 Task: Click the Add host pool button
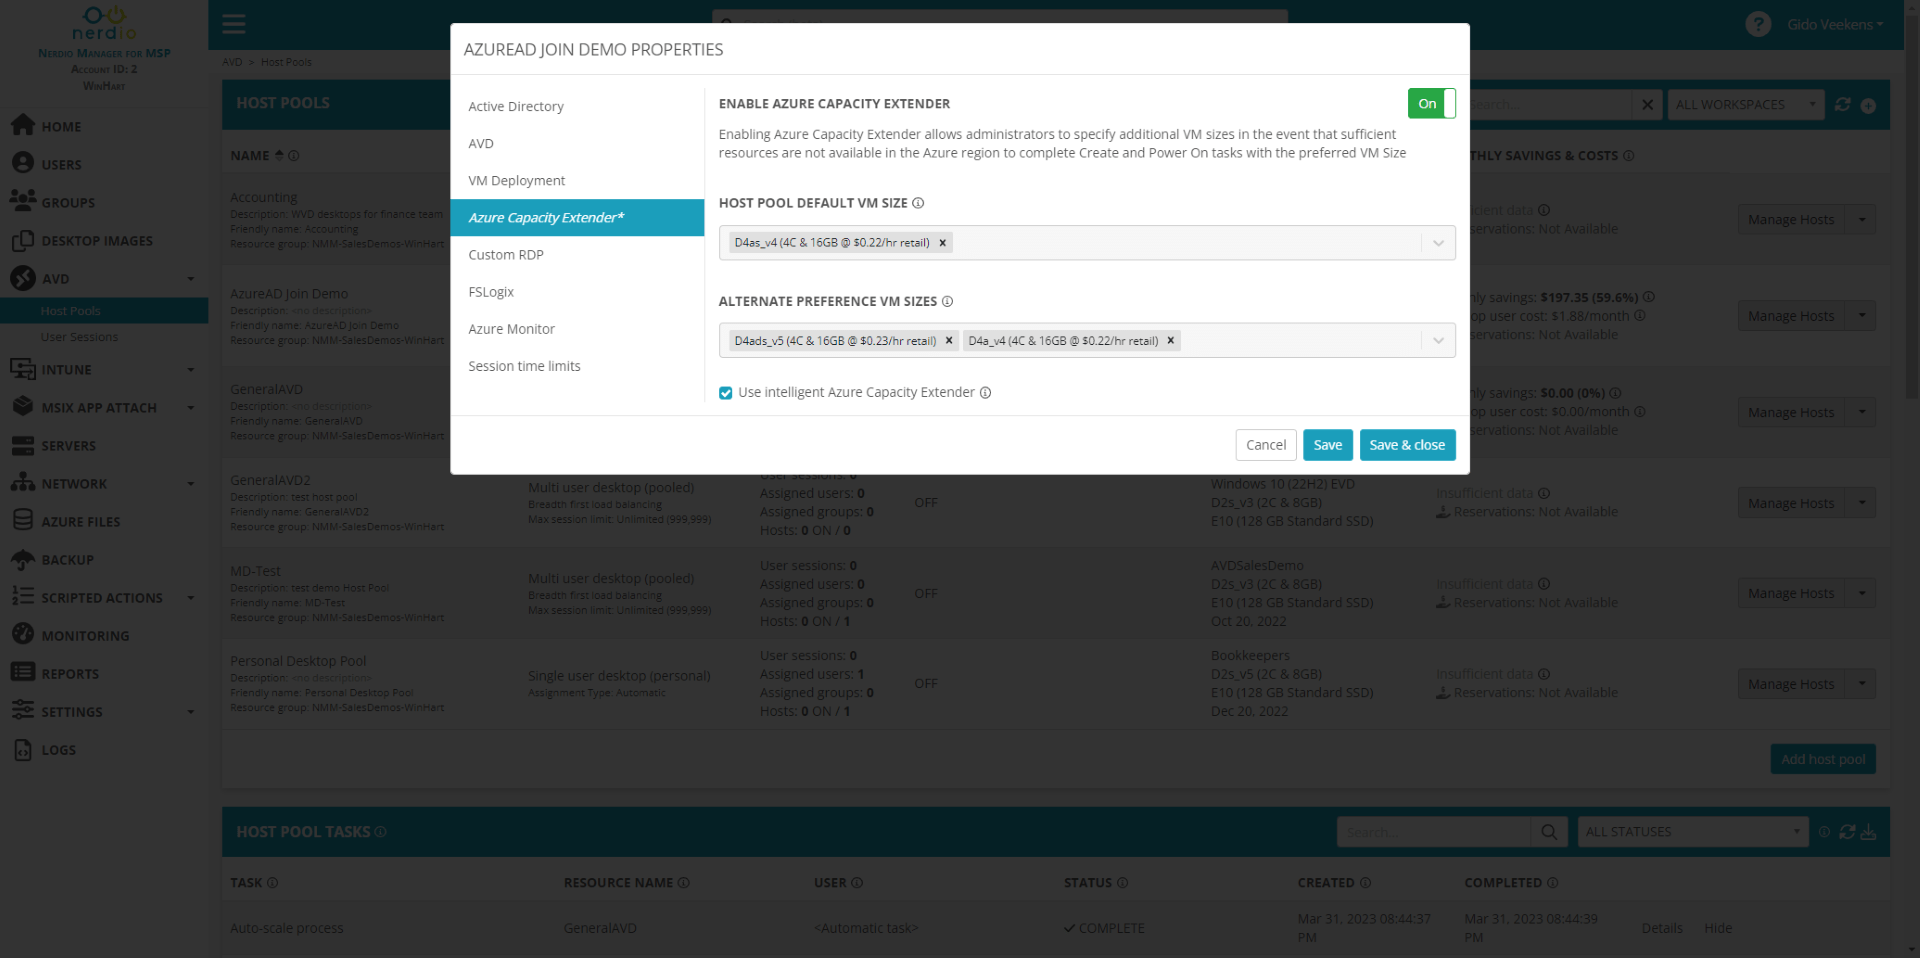(x=1823, y=759)
